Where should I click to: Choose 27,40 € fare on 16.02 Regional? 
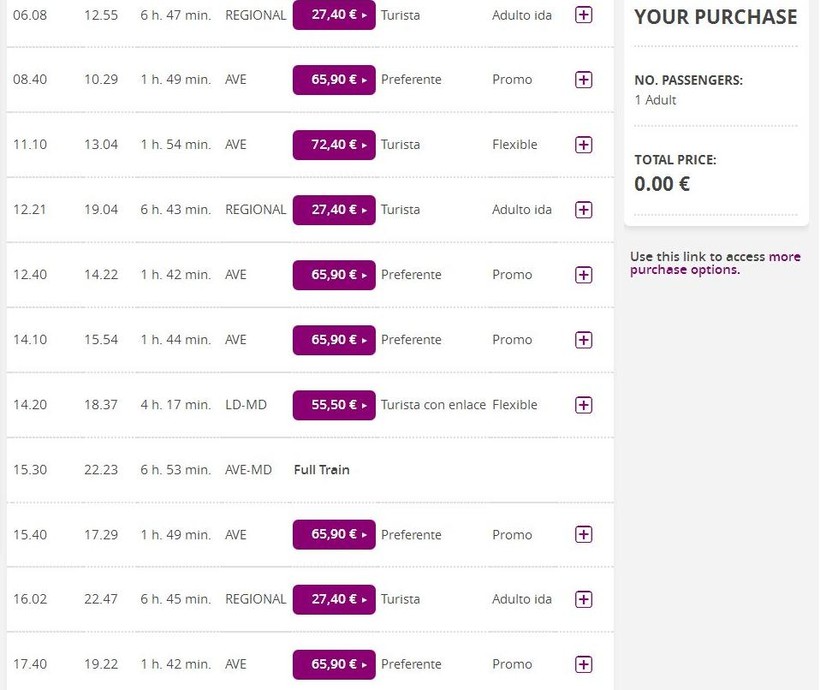pyautogui.click(x=334, y=600)
